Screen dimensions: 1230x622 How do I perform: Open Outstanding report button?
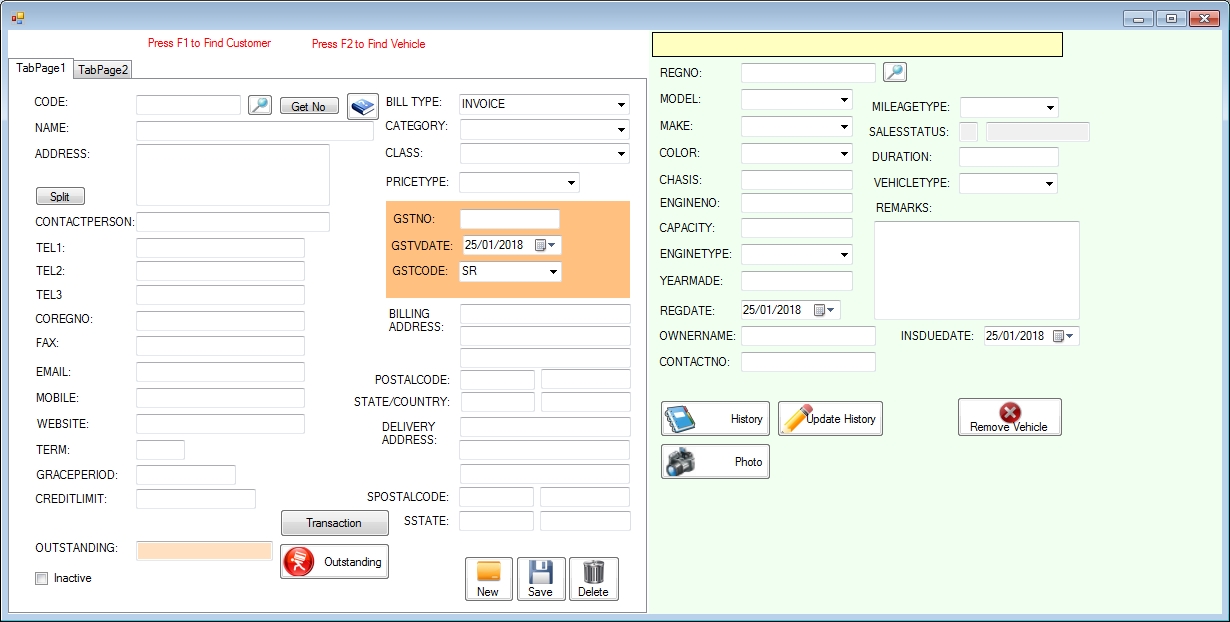[334, 562]
